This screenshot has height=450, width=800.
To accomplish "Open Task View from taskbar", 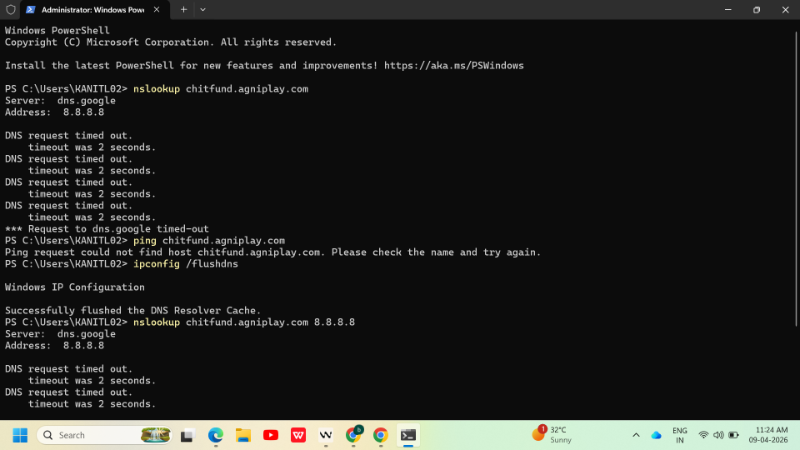I will point(187,435).
